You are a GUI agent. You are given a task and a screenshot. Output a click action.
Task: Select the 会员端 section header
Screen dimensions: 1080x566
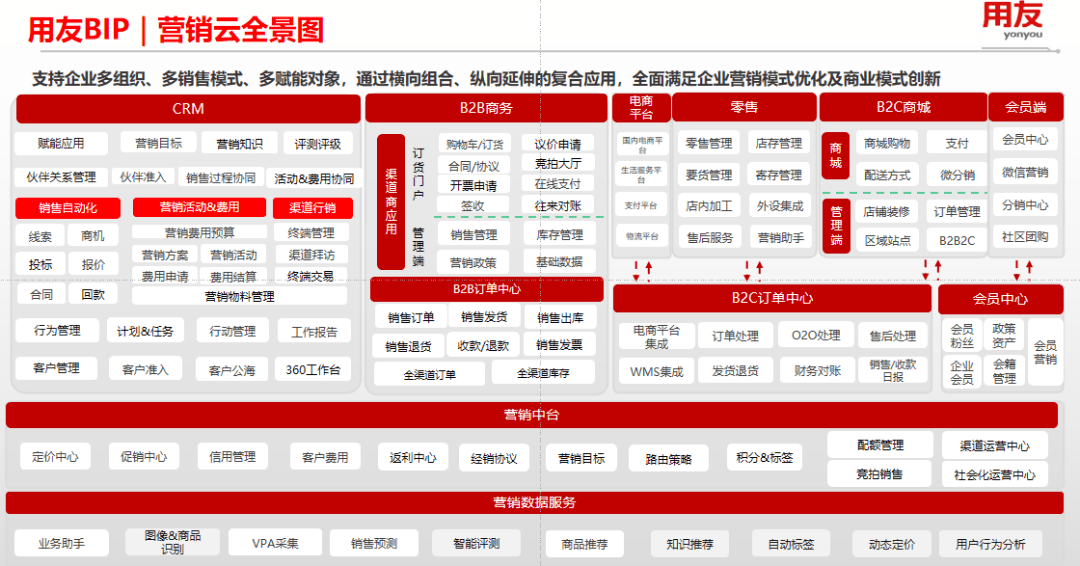pyautogui.click(x=1025, y=107)
